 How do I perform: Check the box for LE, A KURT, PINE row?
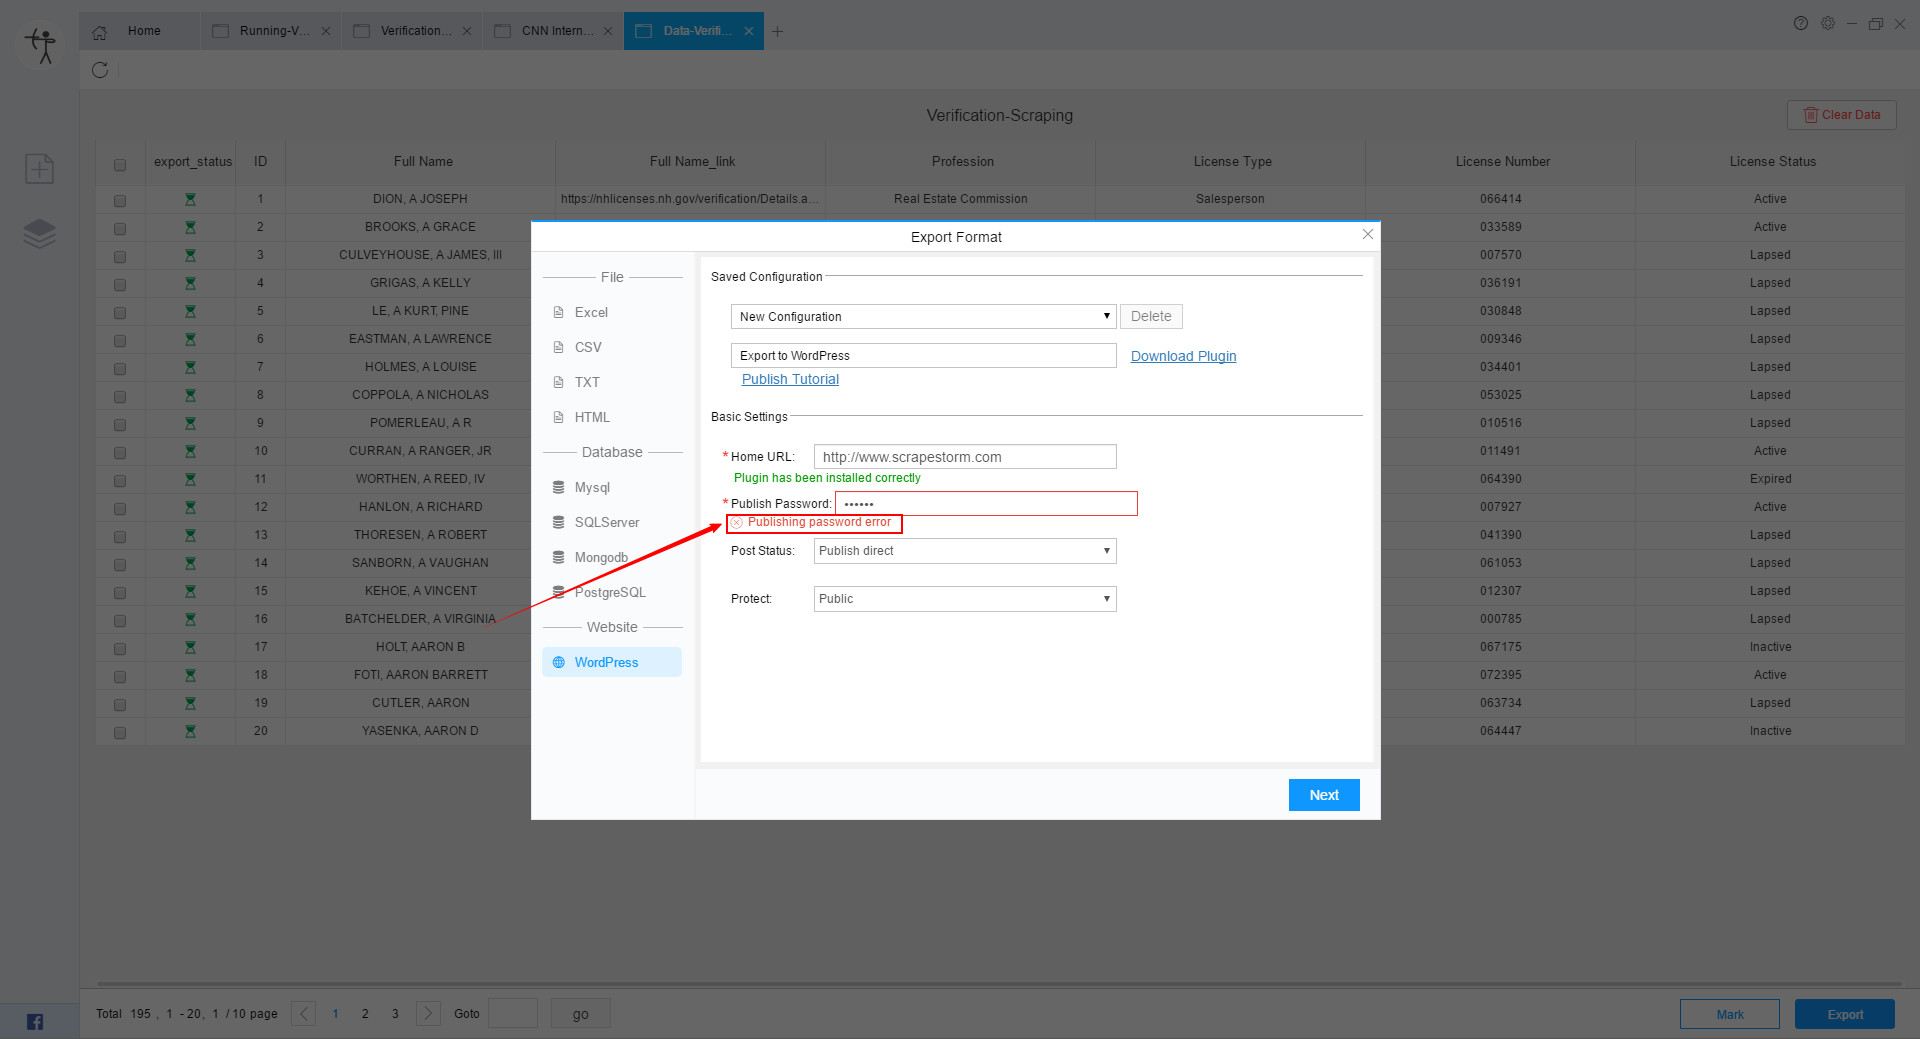pyautogui.click(x=120, y=313)
